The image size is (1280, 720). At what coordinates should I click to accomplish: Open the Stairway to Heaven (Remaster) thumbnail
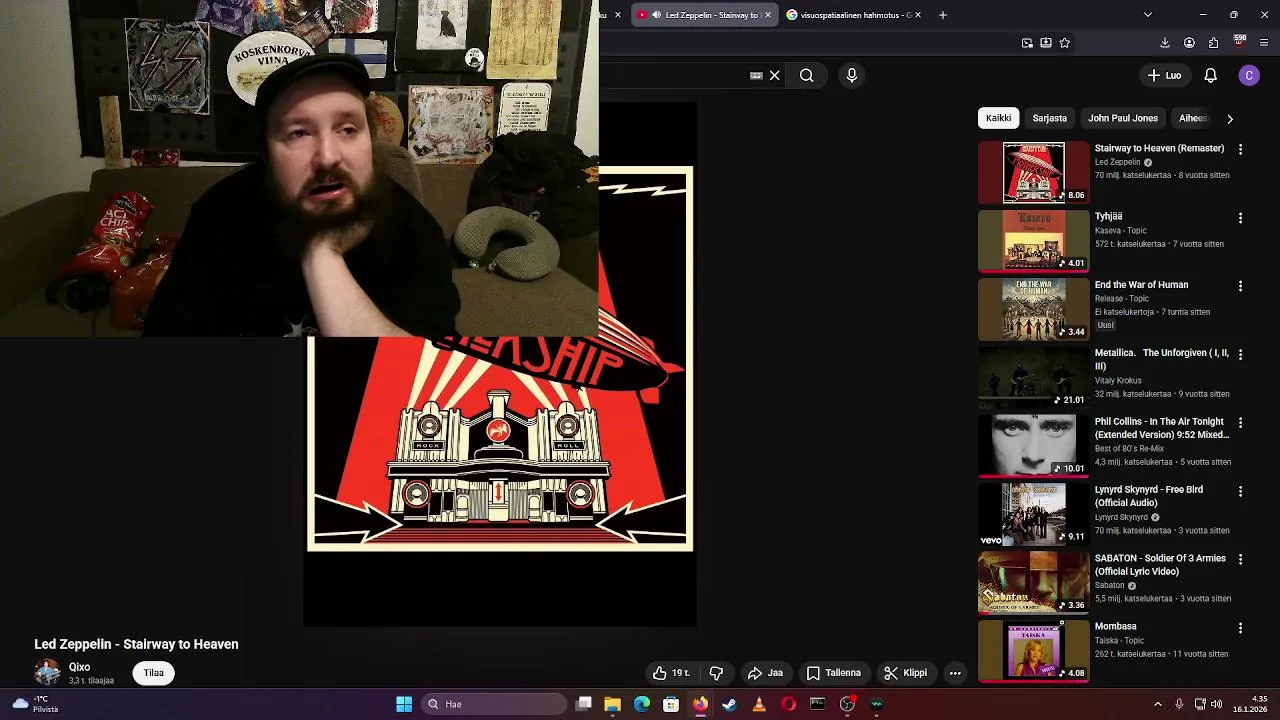(x=1033, y=172)
